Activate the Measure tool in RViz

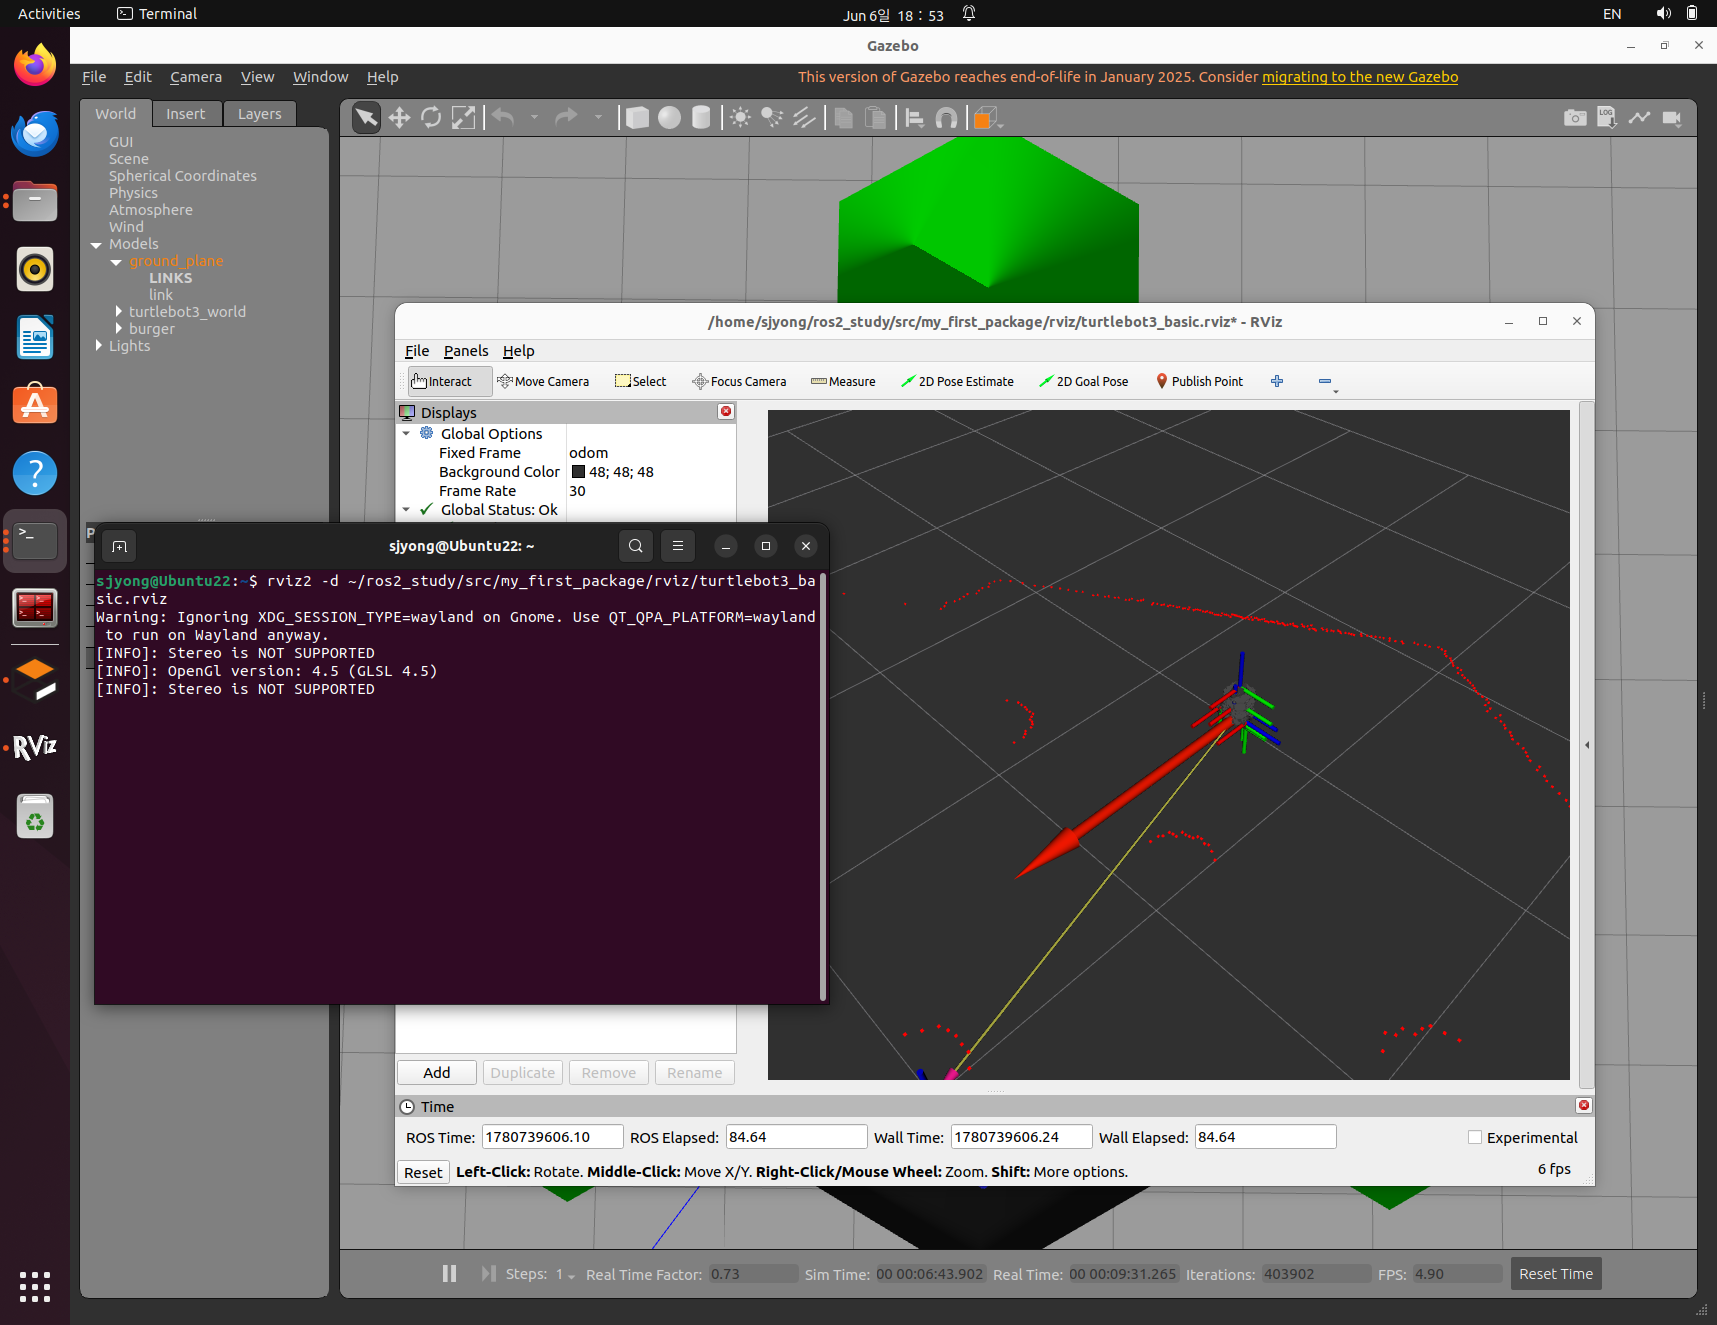[843, 381]
